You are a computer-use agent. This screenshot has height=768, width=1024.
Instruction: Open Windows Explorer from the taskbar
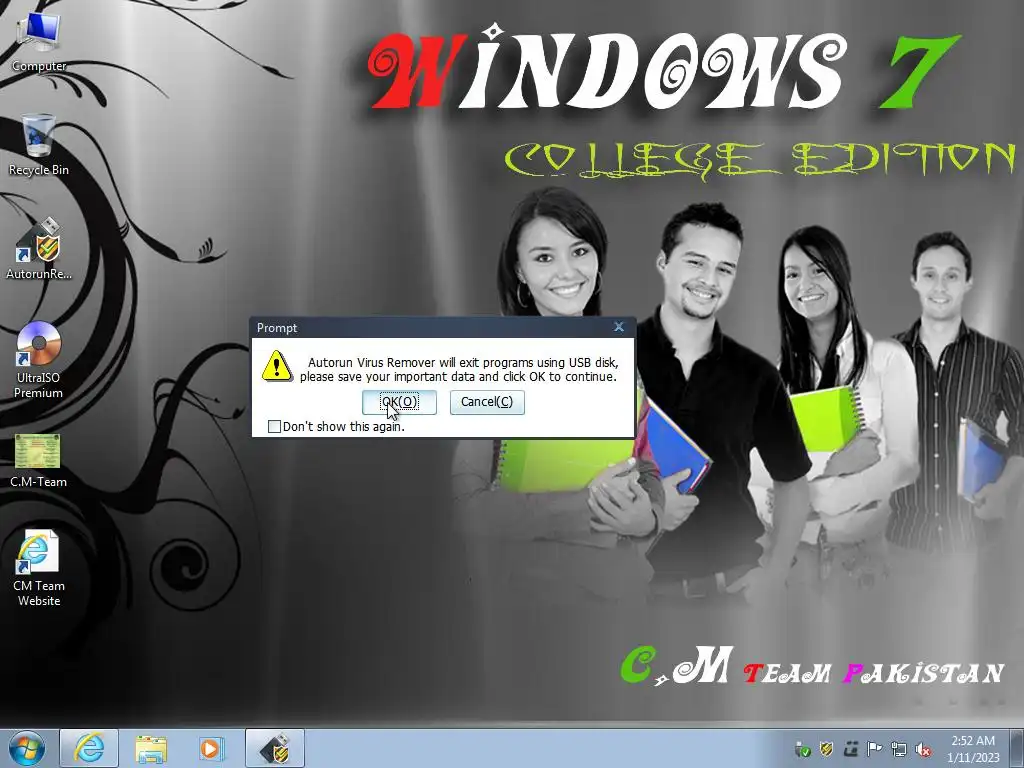pyautogui.click(x=151, y=748)
